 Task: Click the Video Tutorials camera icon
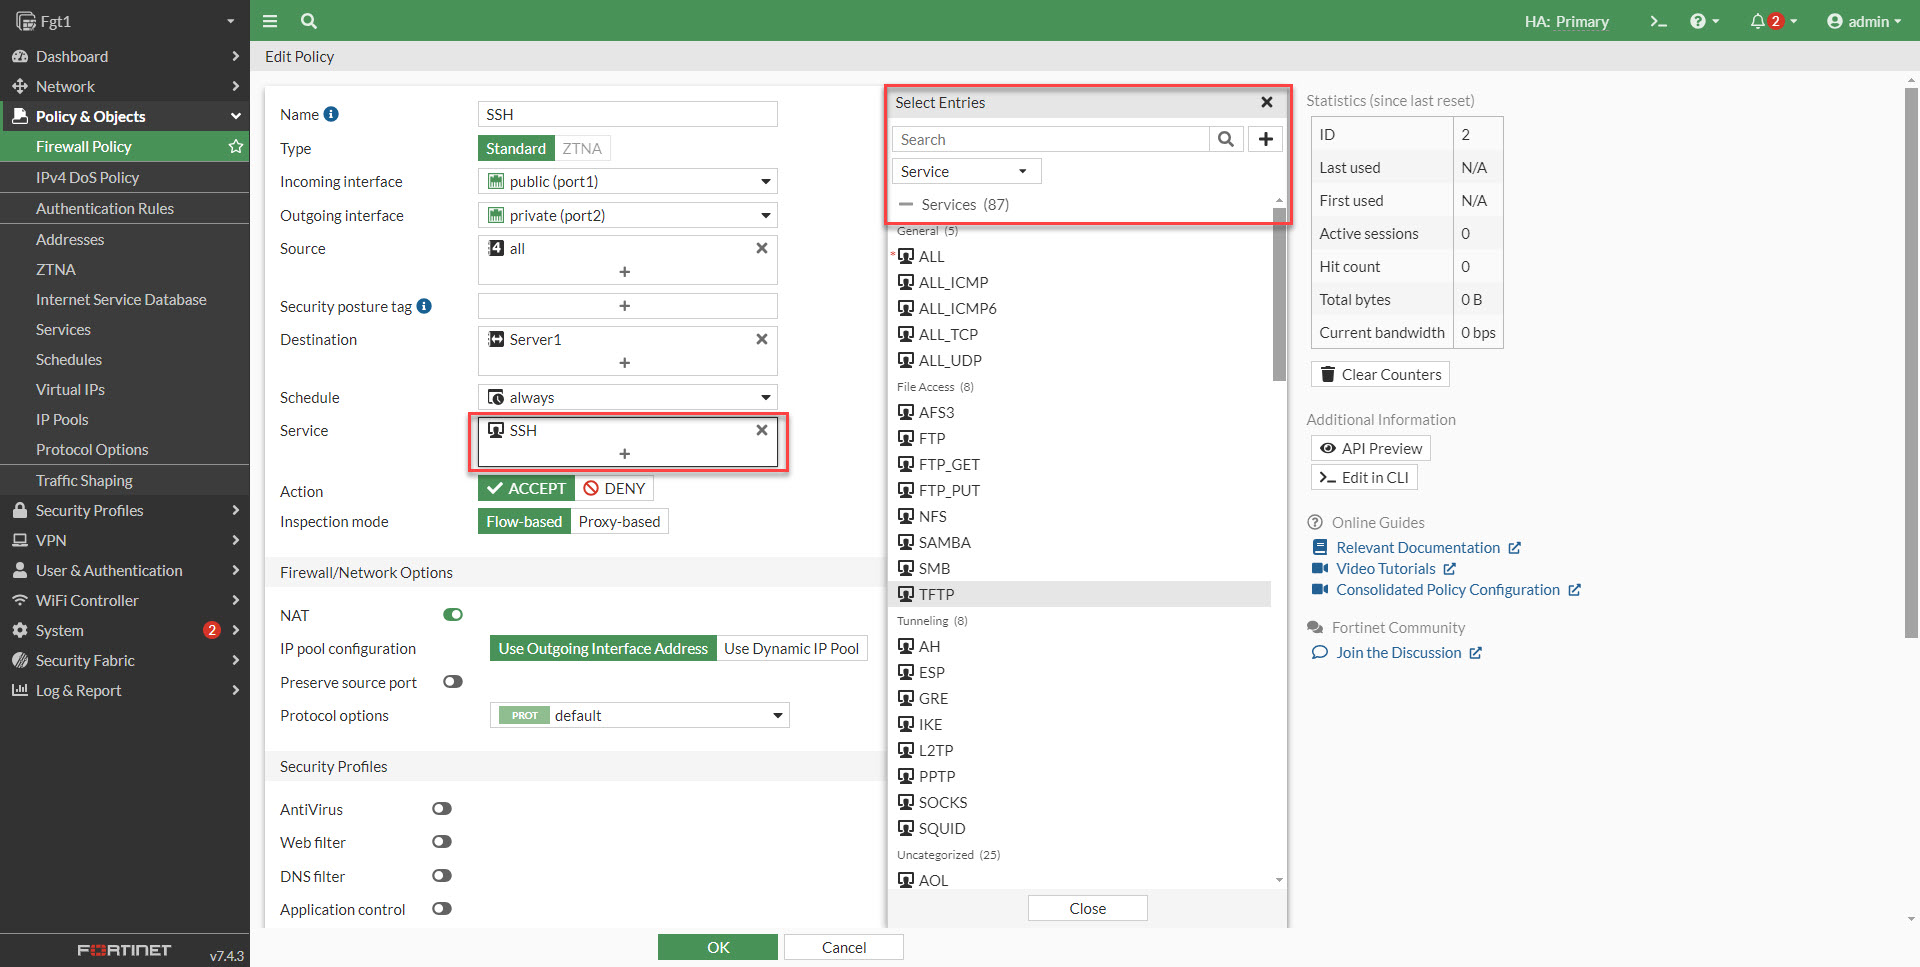pos(1320,568)
